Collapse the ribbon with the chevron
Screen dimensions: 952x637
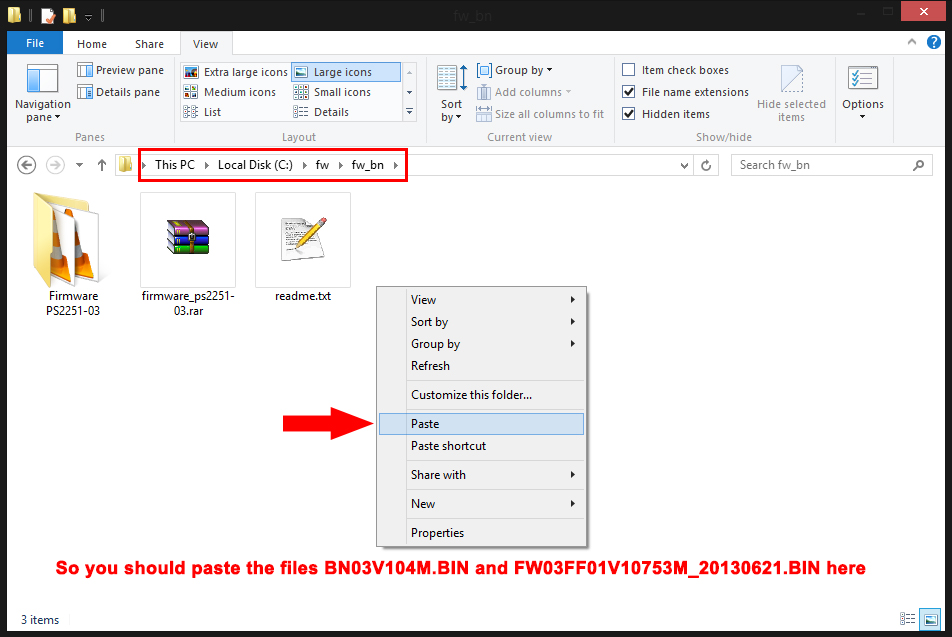911,42
